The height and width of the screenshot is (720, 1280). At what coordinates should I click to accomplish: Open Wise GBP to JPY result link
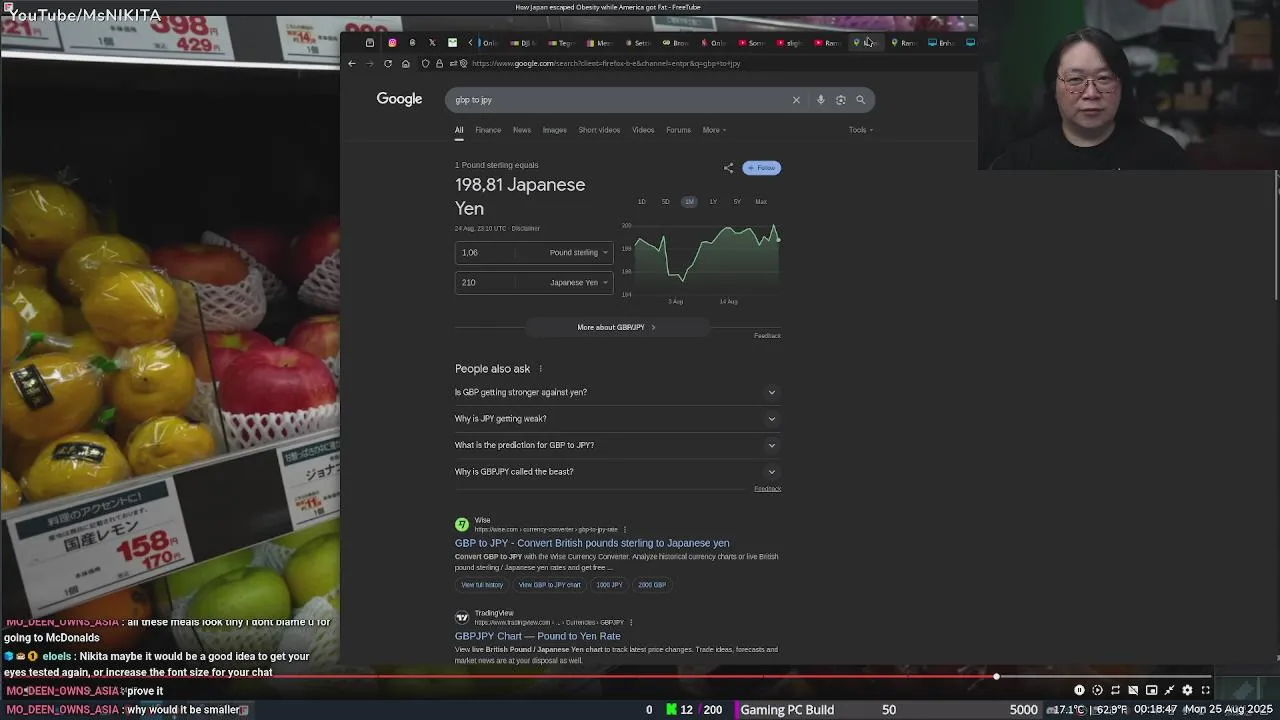click(592, 543)
